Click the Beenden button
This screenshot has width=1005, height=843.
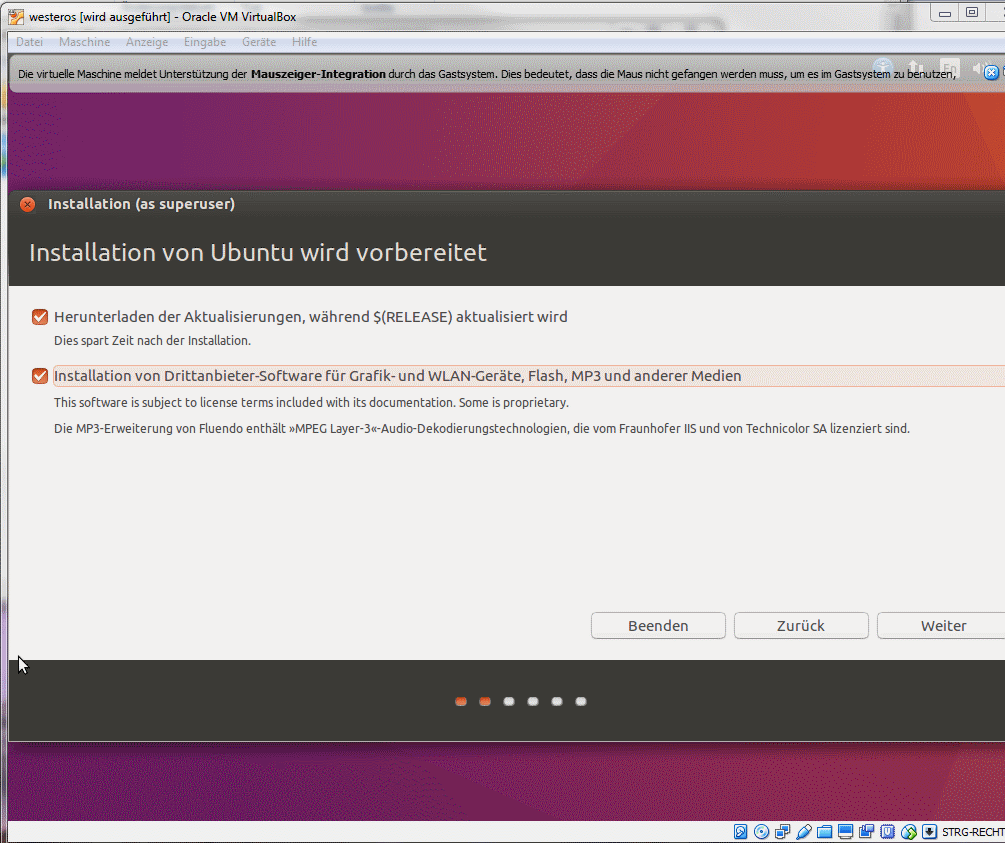658,626
